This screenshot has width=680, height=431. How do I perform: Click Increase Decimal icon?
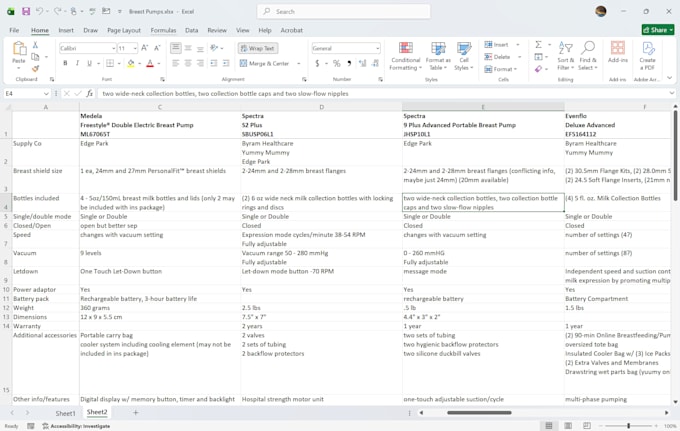(x=363, y=63)
